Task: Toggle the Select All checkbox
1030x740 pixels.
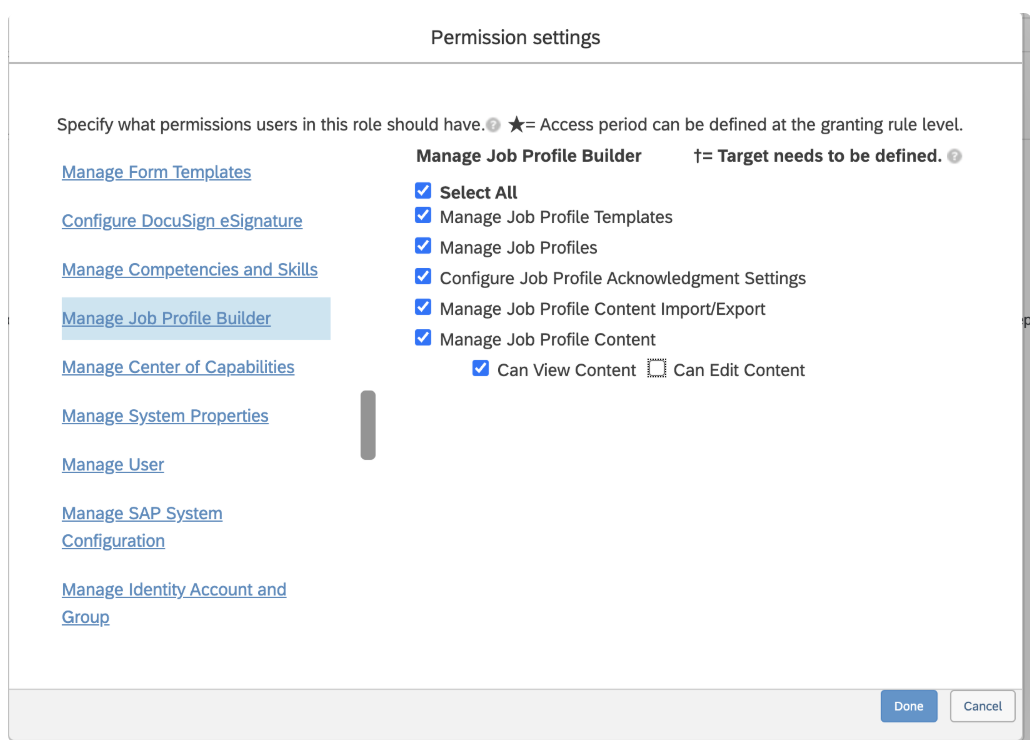Action: click(x=423, y=191)
